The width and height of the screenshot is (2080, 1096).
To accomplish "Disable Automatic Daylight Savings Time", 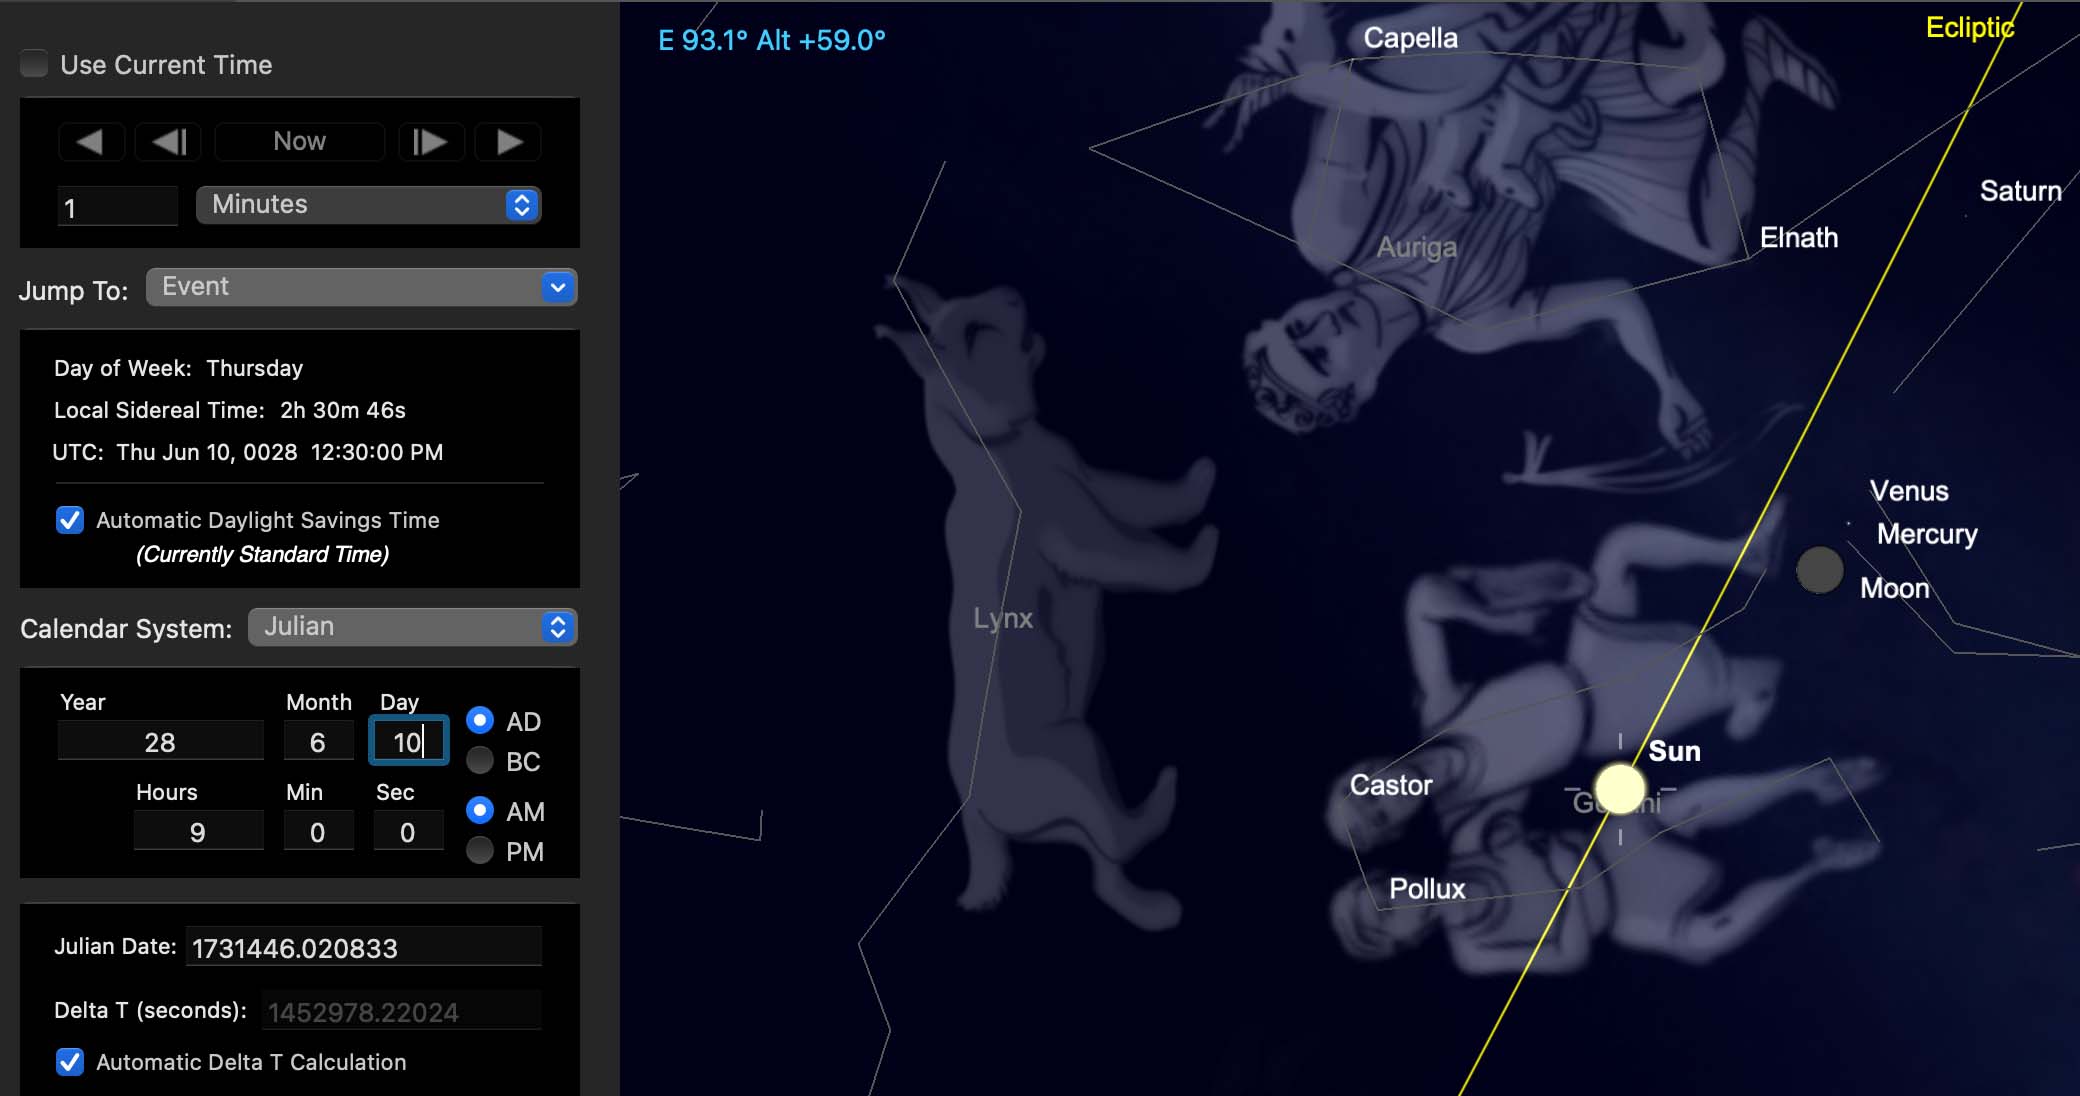I will 70,520.
